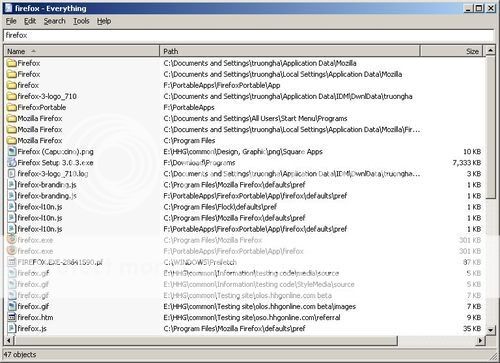Click path "All Users\Start Menu\Programs"
Screen dimensions: 500x363
point(255,118)
